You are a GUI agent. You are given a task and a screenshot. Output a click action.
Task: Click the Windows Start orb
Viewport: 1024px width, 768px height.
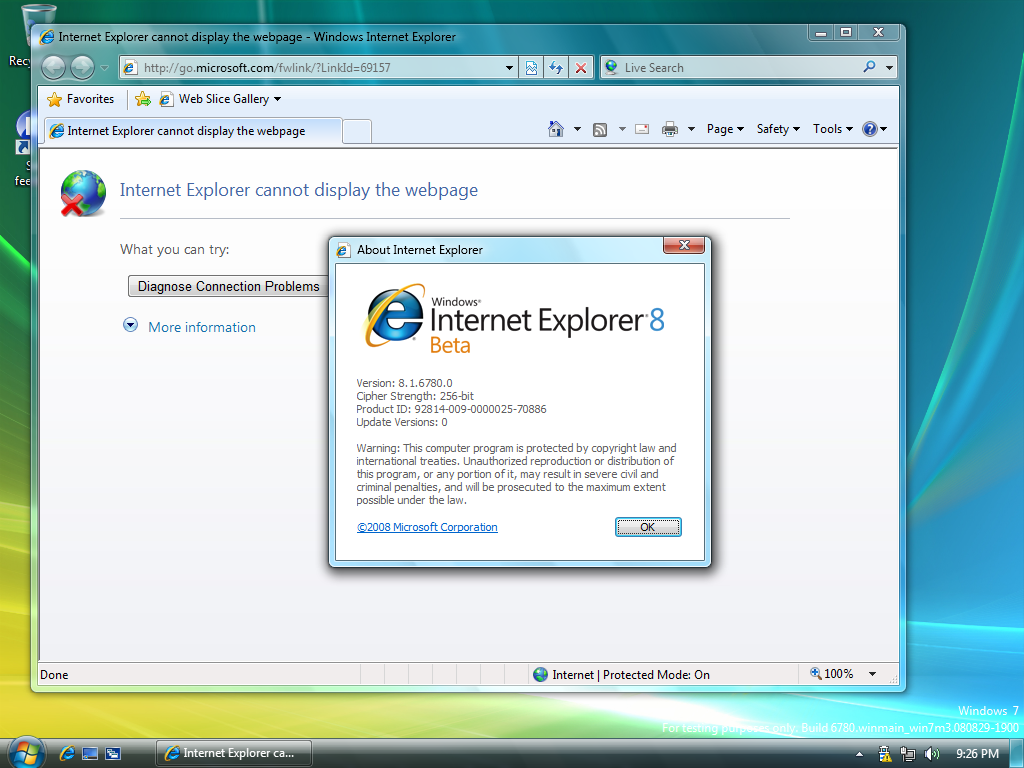26,752
